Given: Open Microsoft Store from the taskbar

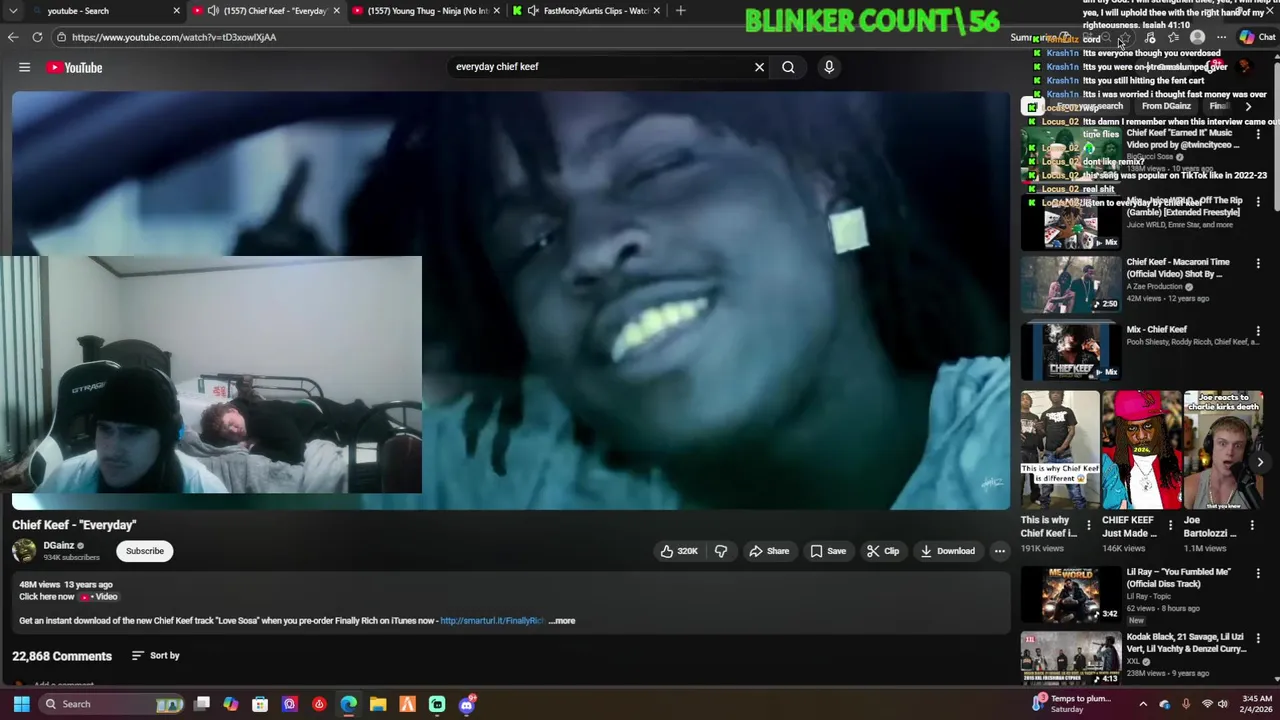Looking at the screenshot, I should click(x=260, y=704).
